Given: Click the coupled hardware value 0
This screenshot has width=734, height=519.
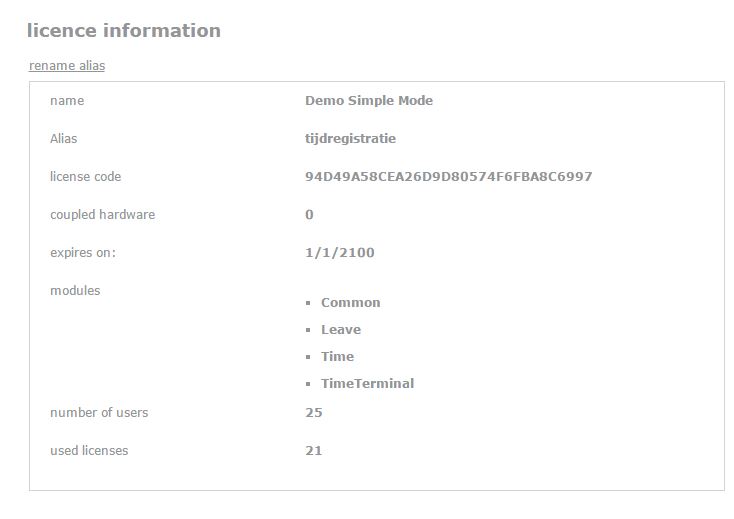Looking at the screenshot, I should pos(309,214).
